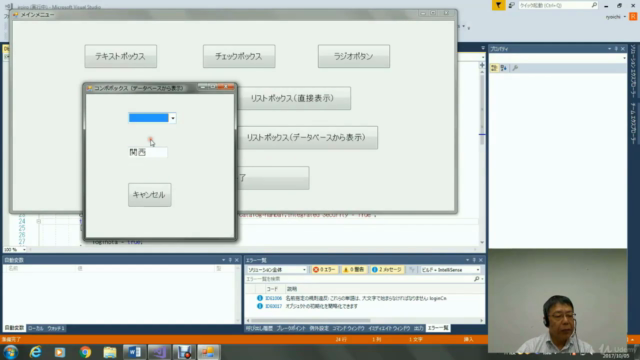Click the Windows Start button
Screen dimensions: 640x360
click(x=11, y=352)
